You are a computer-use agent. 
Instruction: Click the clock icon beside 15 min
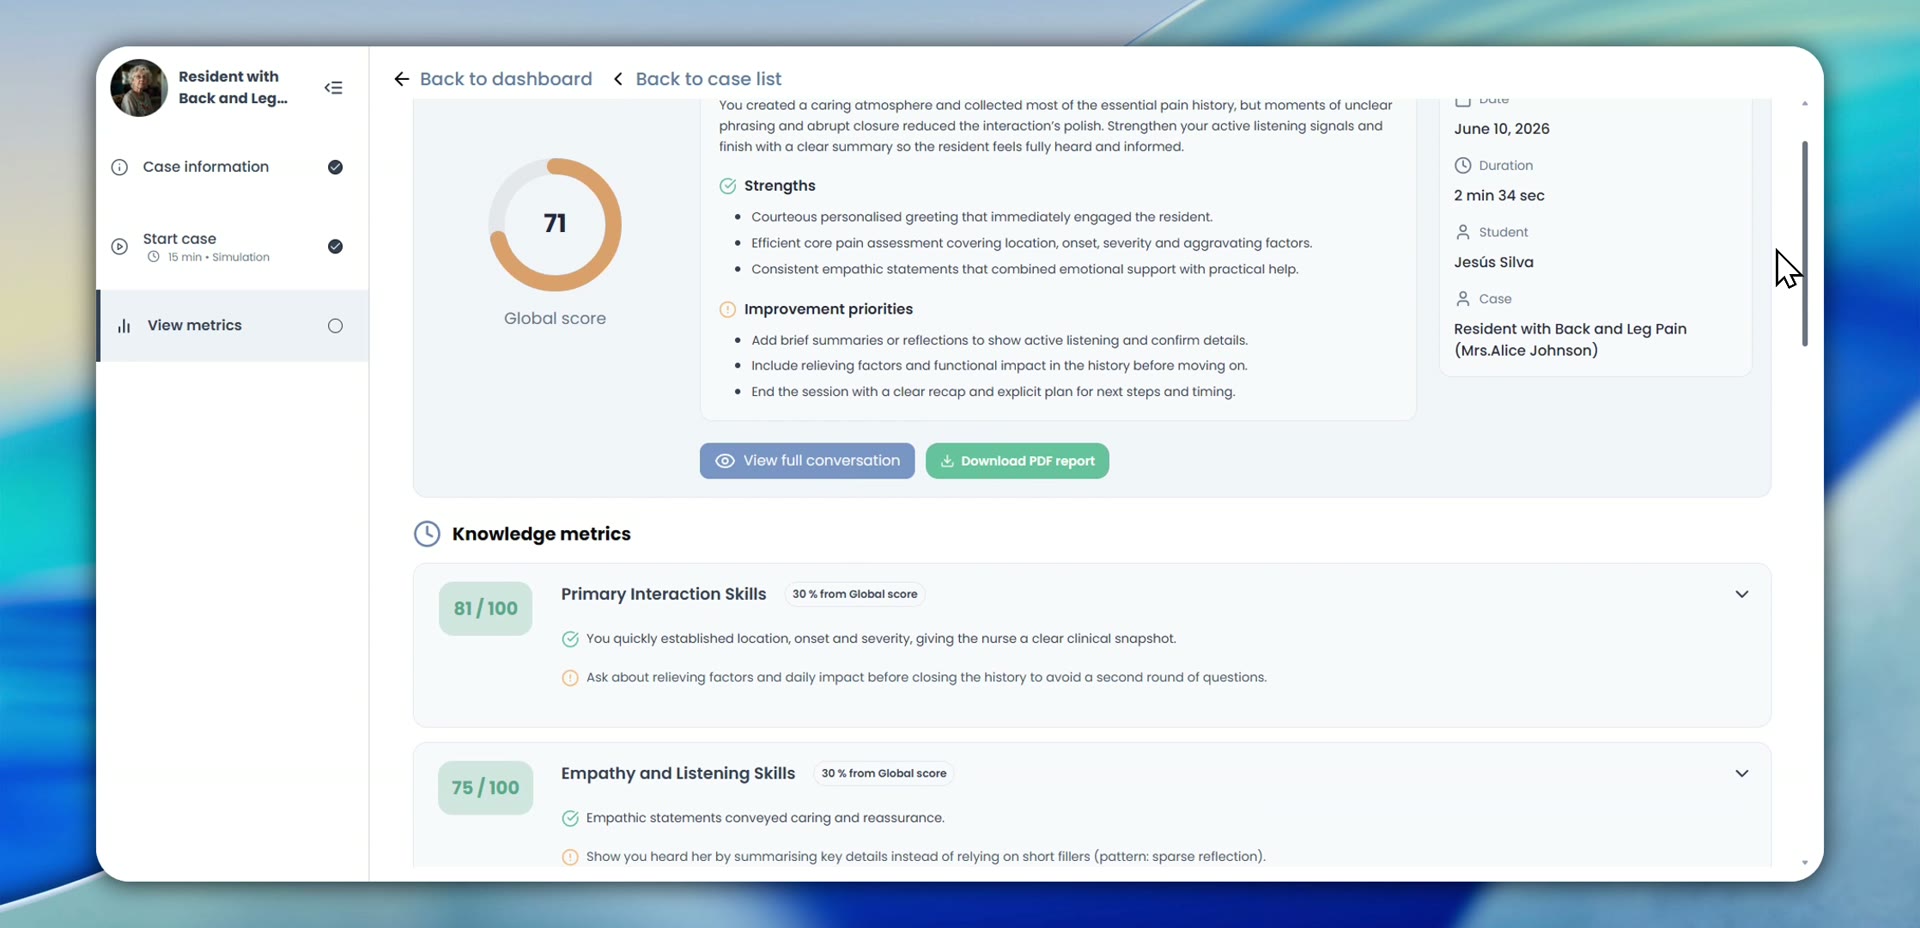click(154, 257)
